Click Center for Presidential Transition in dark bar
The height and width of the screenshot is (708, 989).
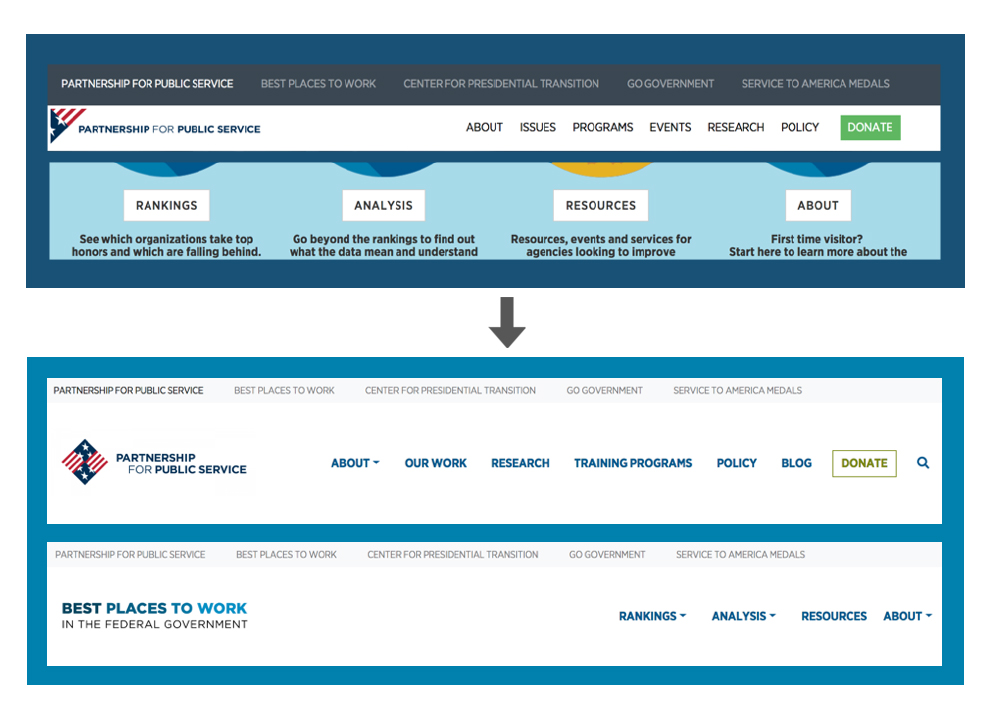(501, 84)
